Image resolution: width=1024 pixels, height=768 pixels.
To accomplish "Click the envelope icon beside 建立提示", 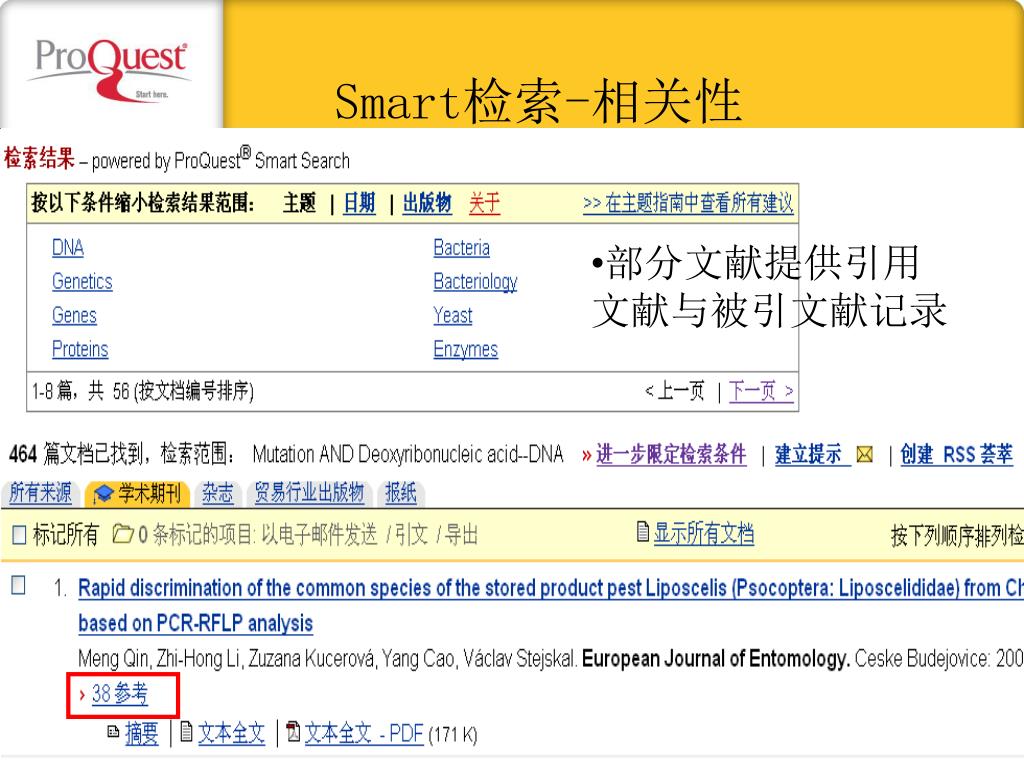I will (x=864, y=455).
